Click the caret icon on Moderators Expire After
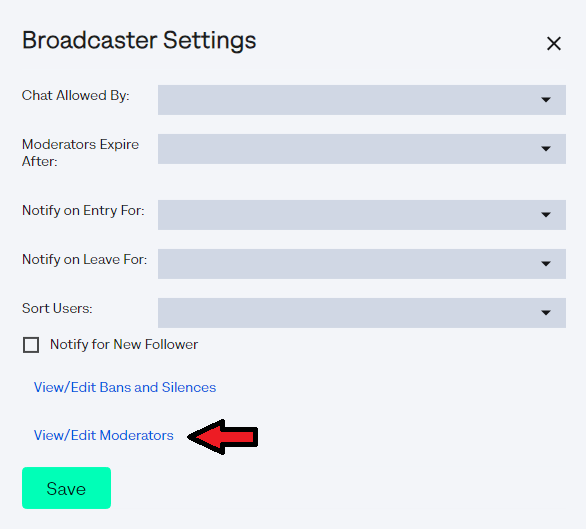Viewport: 586px width, 529px height. tap(546, 149)
